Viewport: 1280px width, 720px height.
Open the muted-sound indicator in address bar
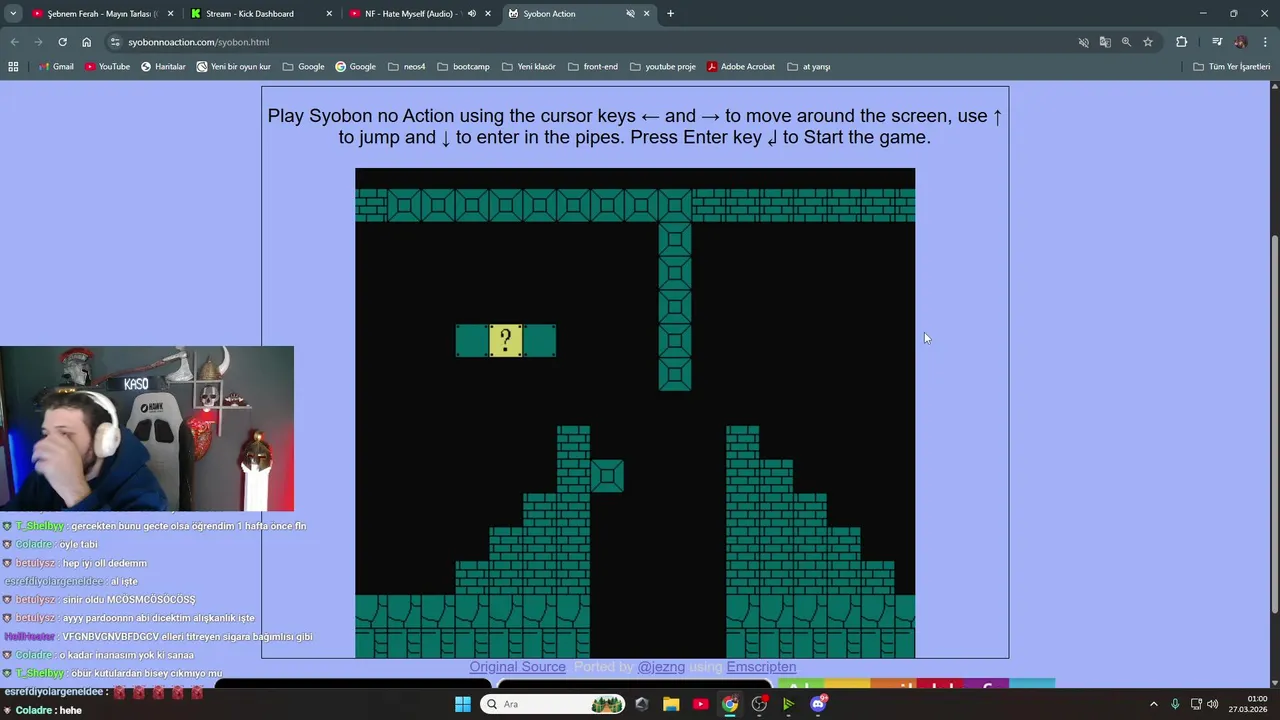click(1083, 42)
